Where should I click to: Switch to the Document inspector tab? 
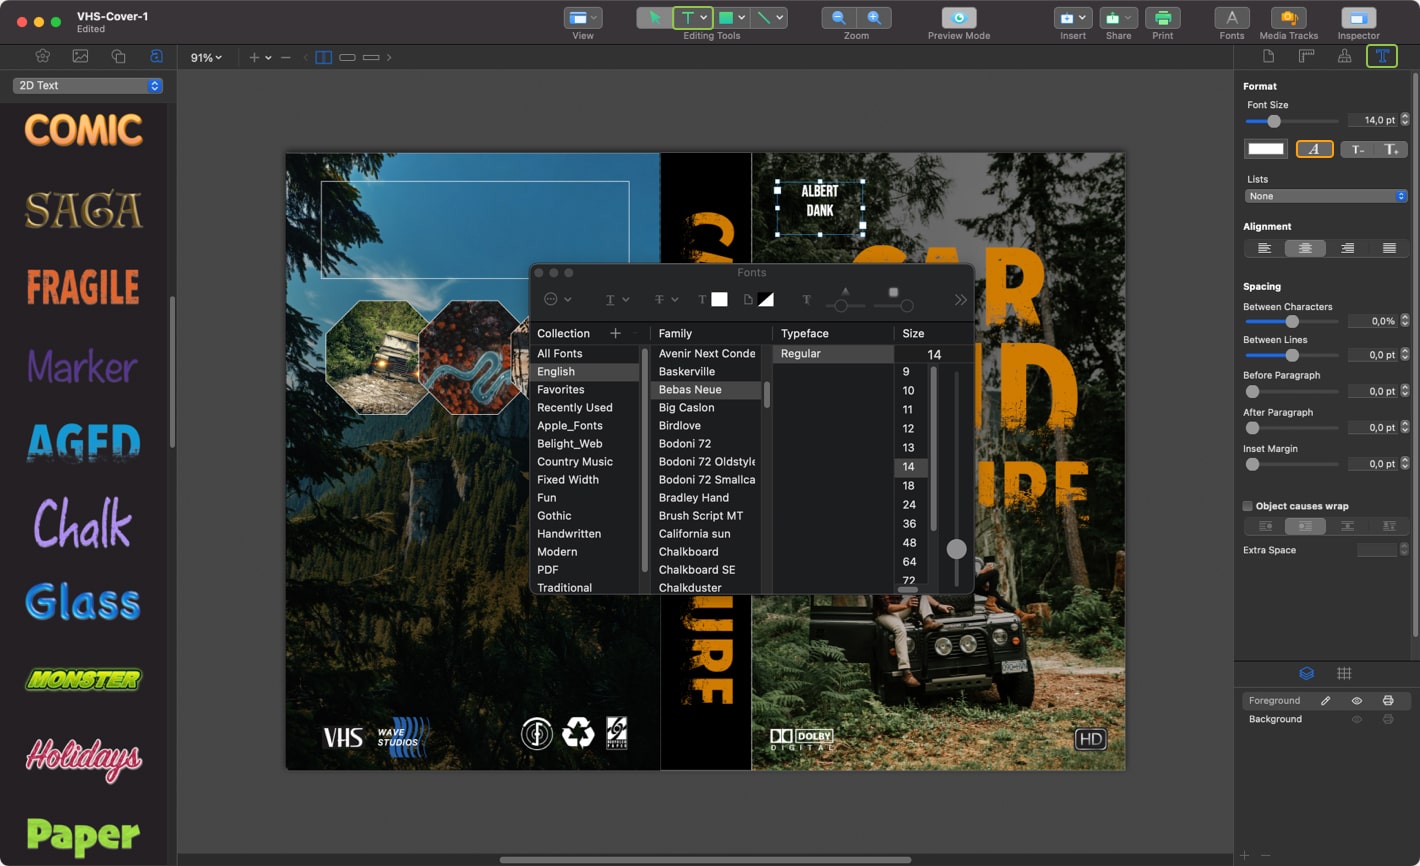click(1268, 56)
